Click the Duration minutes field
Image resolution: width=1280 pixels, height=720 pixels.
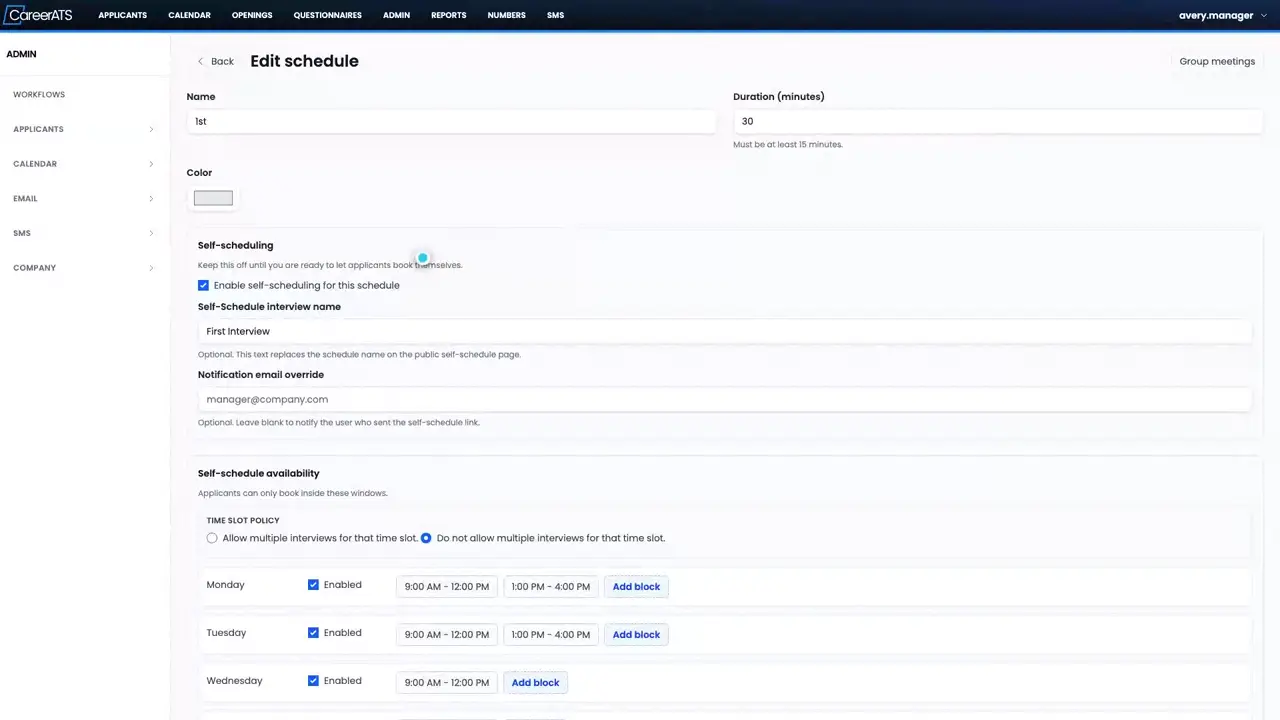[x=998, y=121]
